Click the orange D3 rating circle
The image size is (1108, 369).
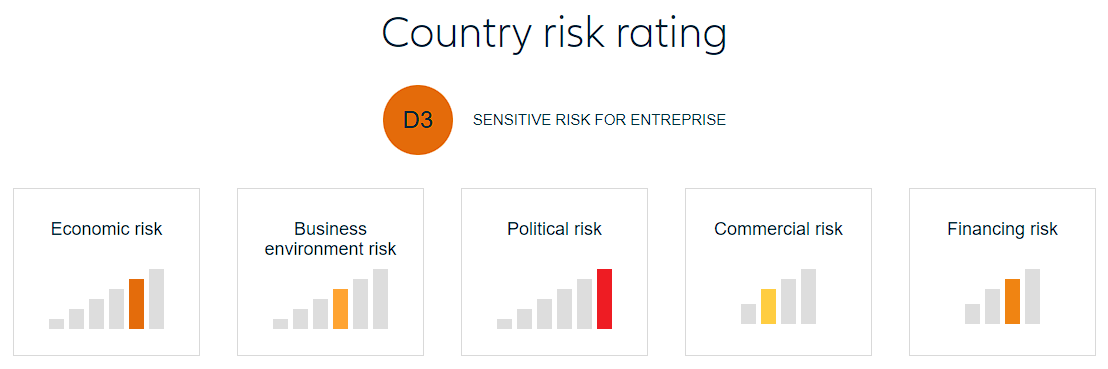click(x=418, y=120)
